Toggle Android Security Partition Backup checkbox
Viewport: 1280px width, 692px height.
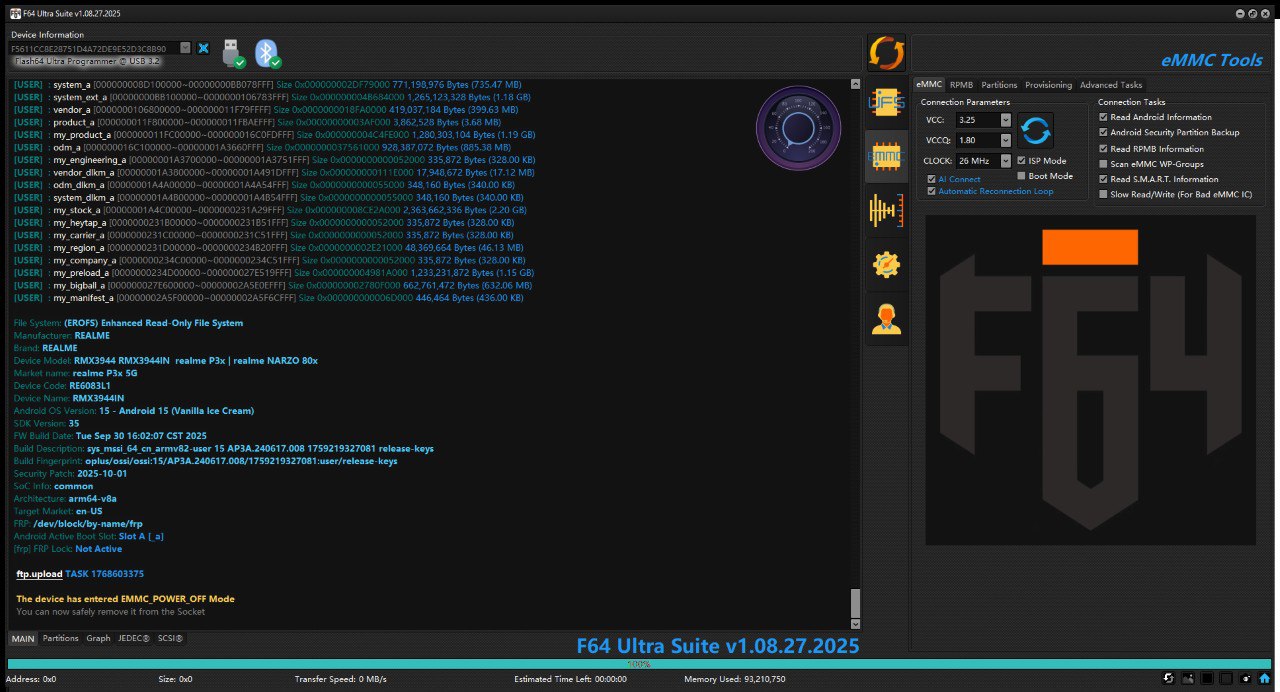point(1103,132)
